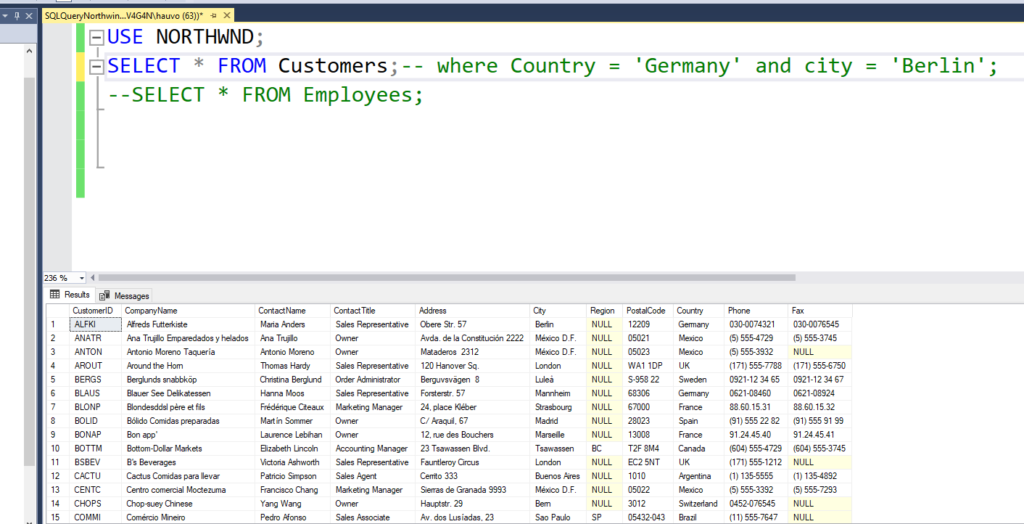Select the ContactTitle column header

point(373,310)
